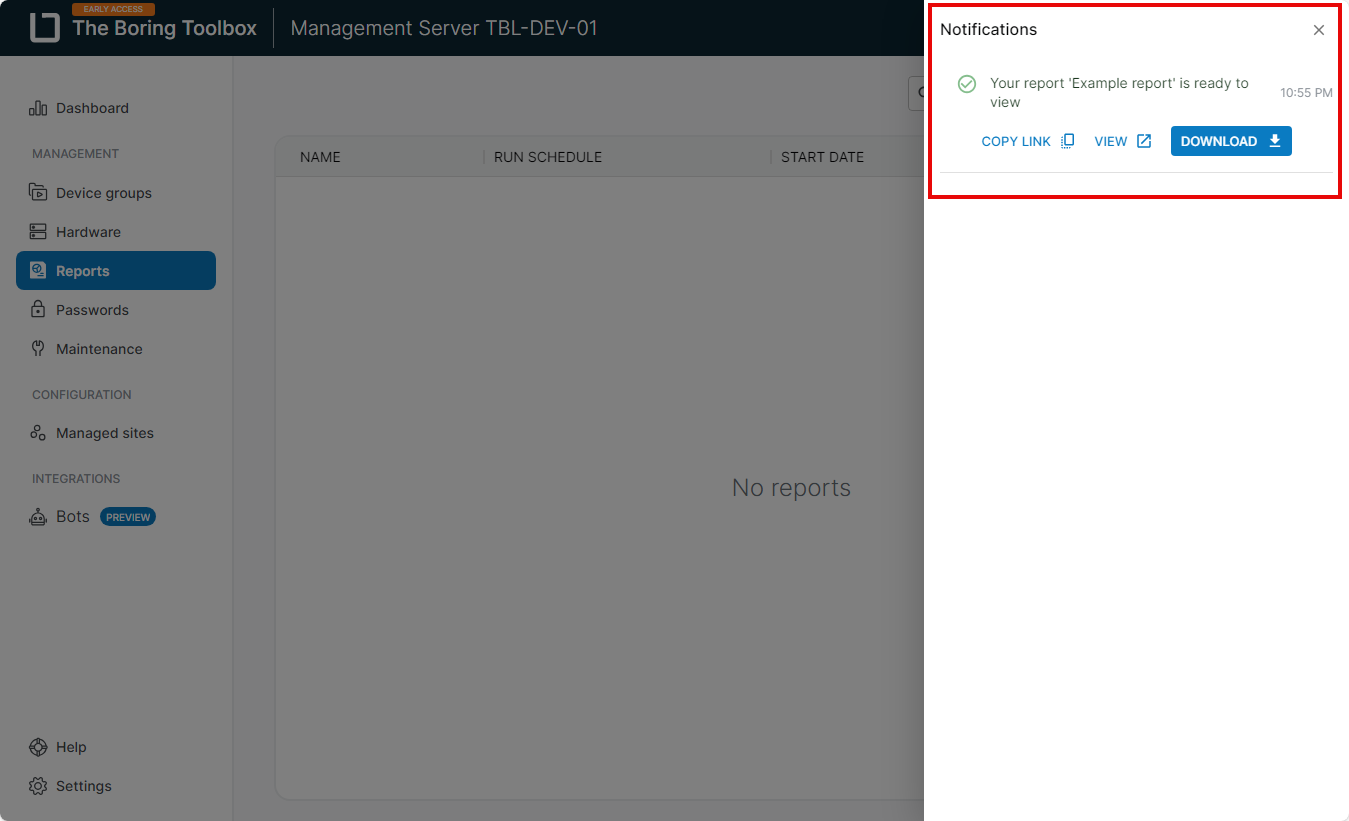View the Example report in new window

pos(1122,141)
